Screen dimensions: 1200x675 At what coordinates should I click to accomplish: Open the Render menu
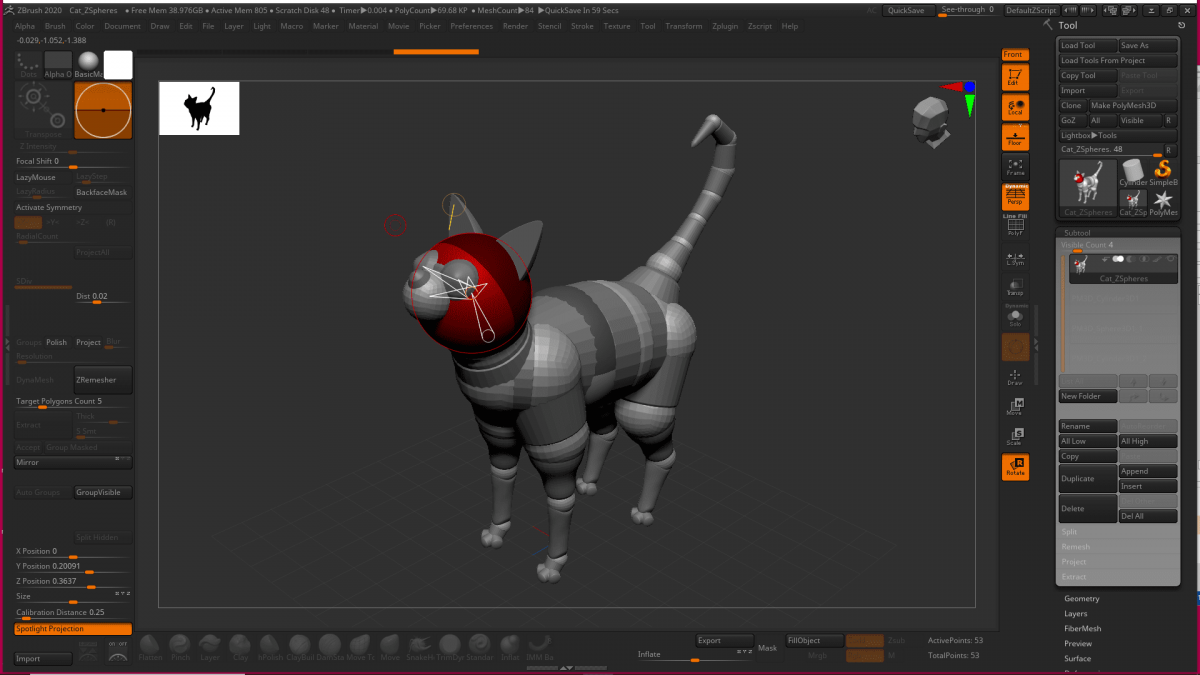pyautogui.click(x=515, y=26)
